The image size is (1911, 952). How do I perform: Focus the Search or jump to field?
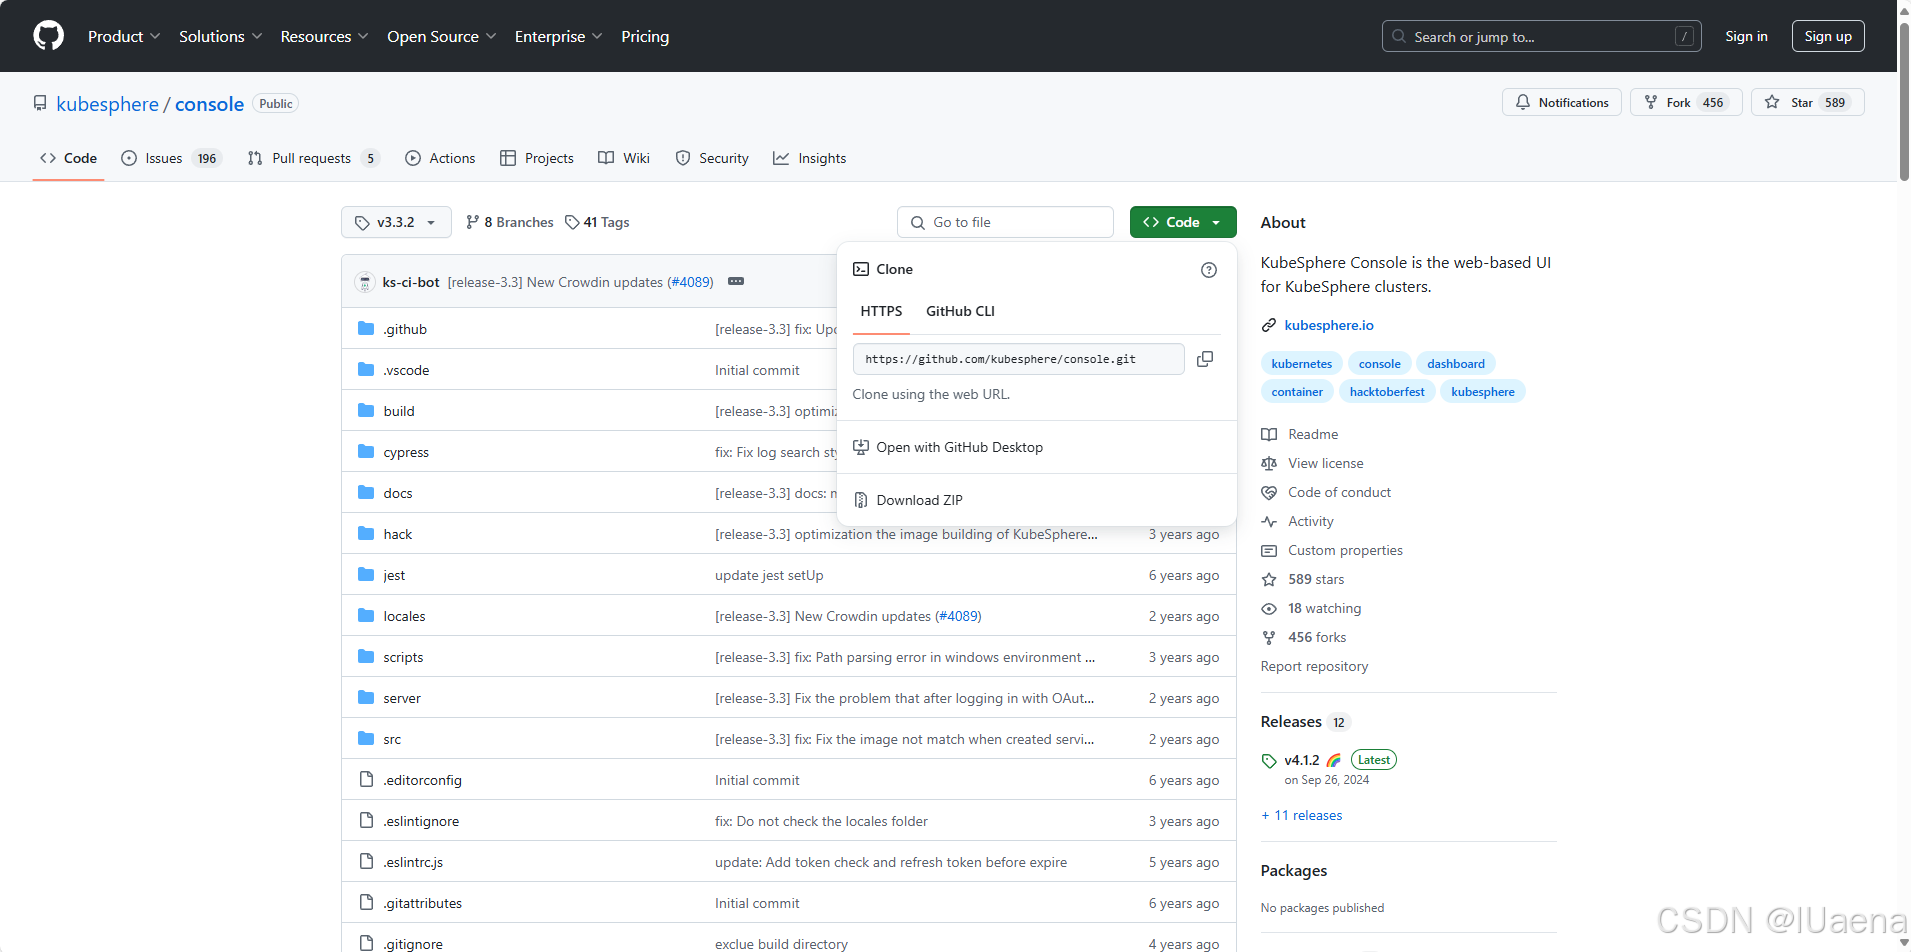pos(1542,36)
